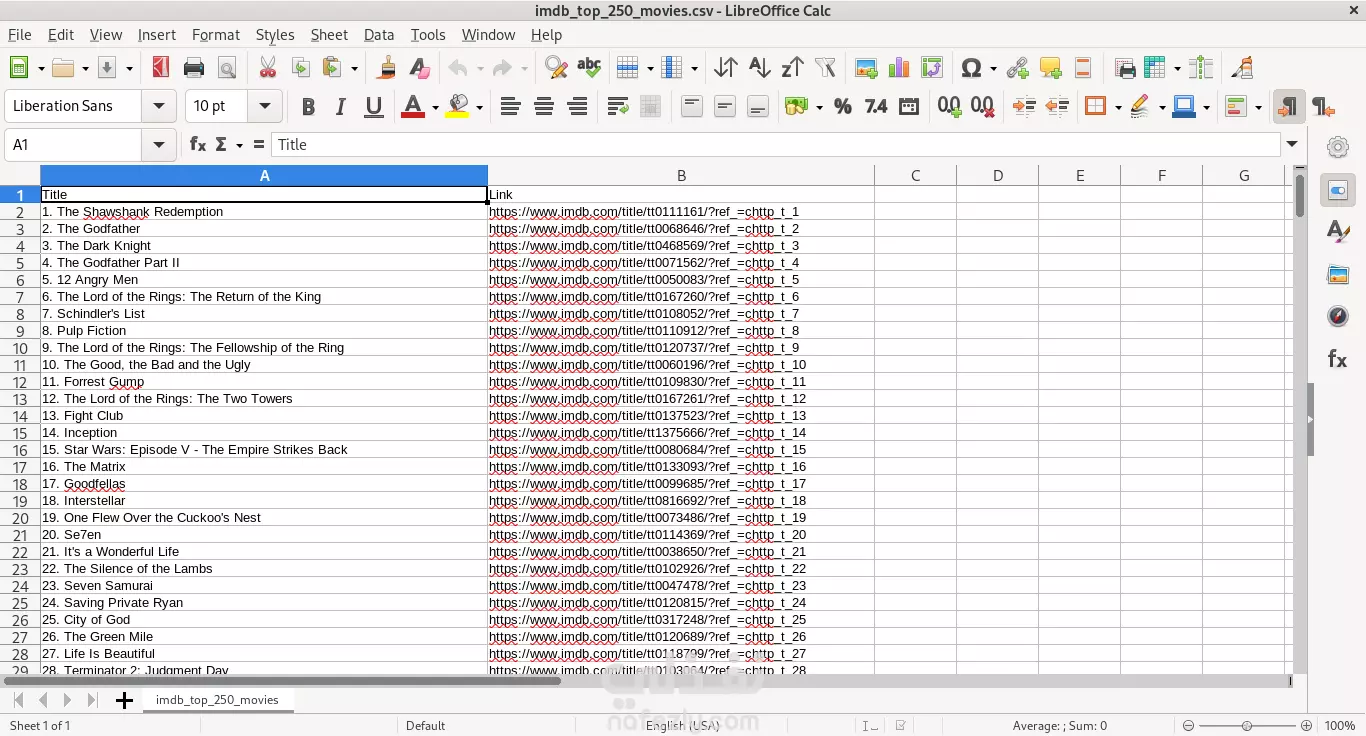Image resolution: width=1366 pixels, height=736 pixels.
Task: Toggle sidebar Properties panel
Action: (x=1338, y=190)
